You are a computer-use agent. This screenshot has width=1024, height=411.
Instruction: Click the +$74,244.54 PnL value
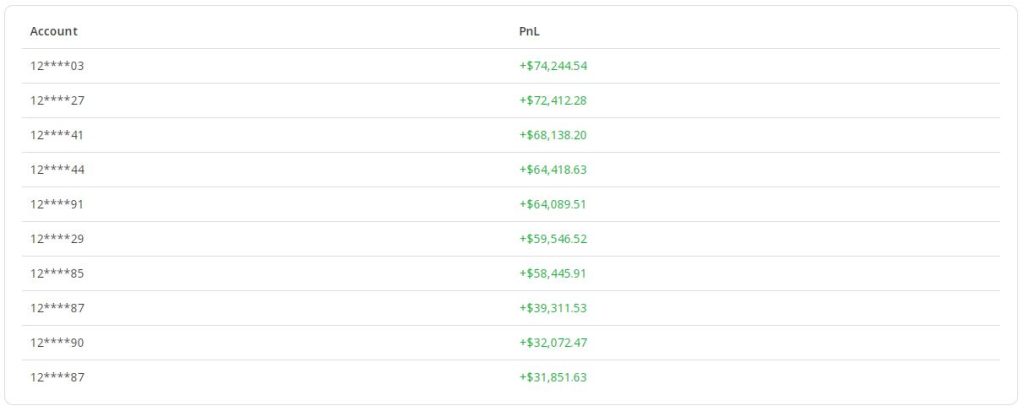coord(553,66)
